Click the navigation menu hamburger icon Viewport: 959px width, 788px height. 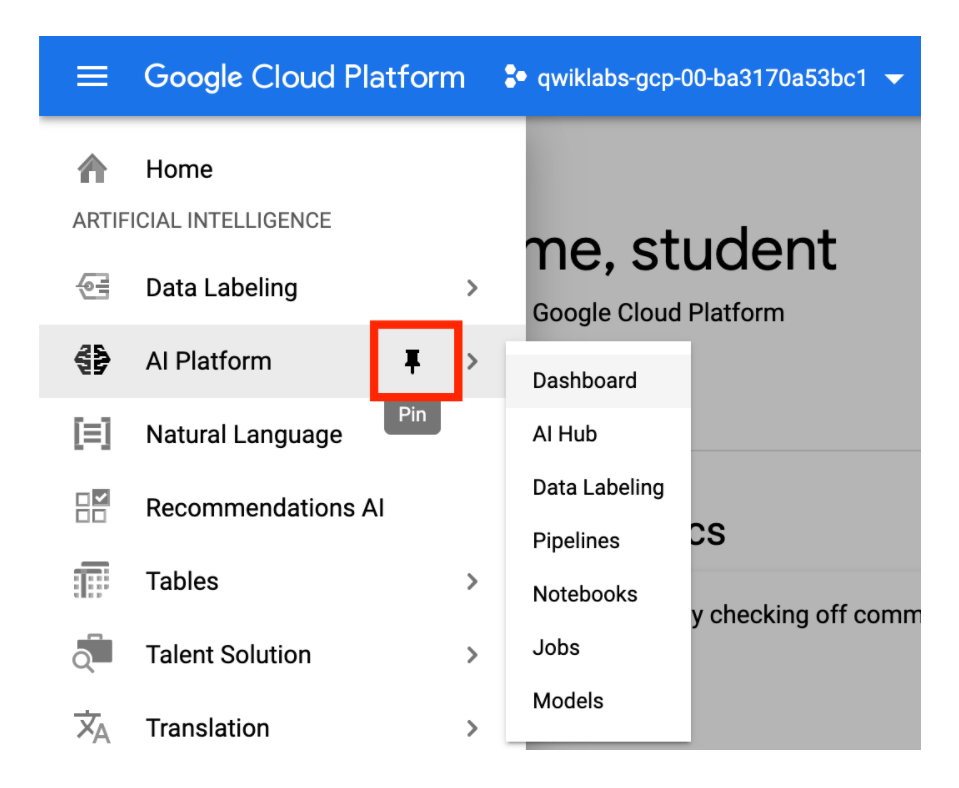[92, 76]
